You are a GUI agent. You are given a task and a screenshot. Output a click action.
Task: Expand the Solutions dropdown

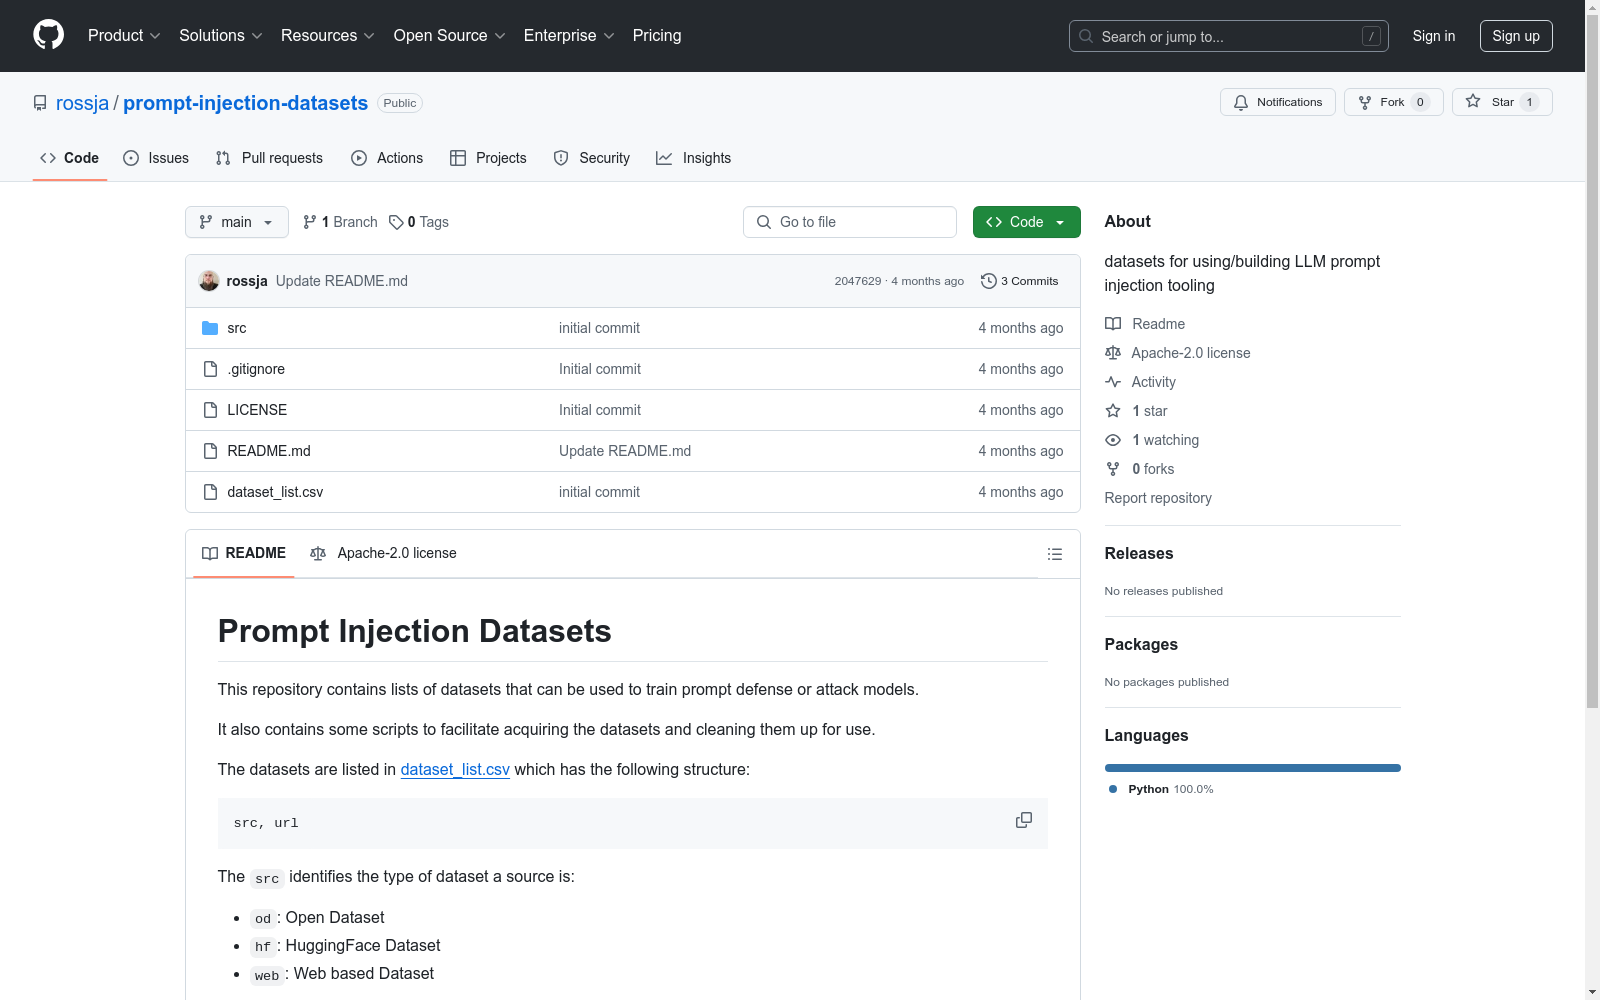coord(221,36)
